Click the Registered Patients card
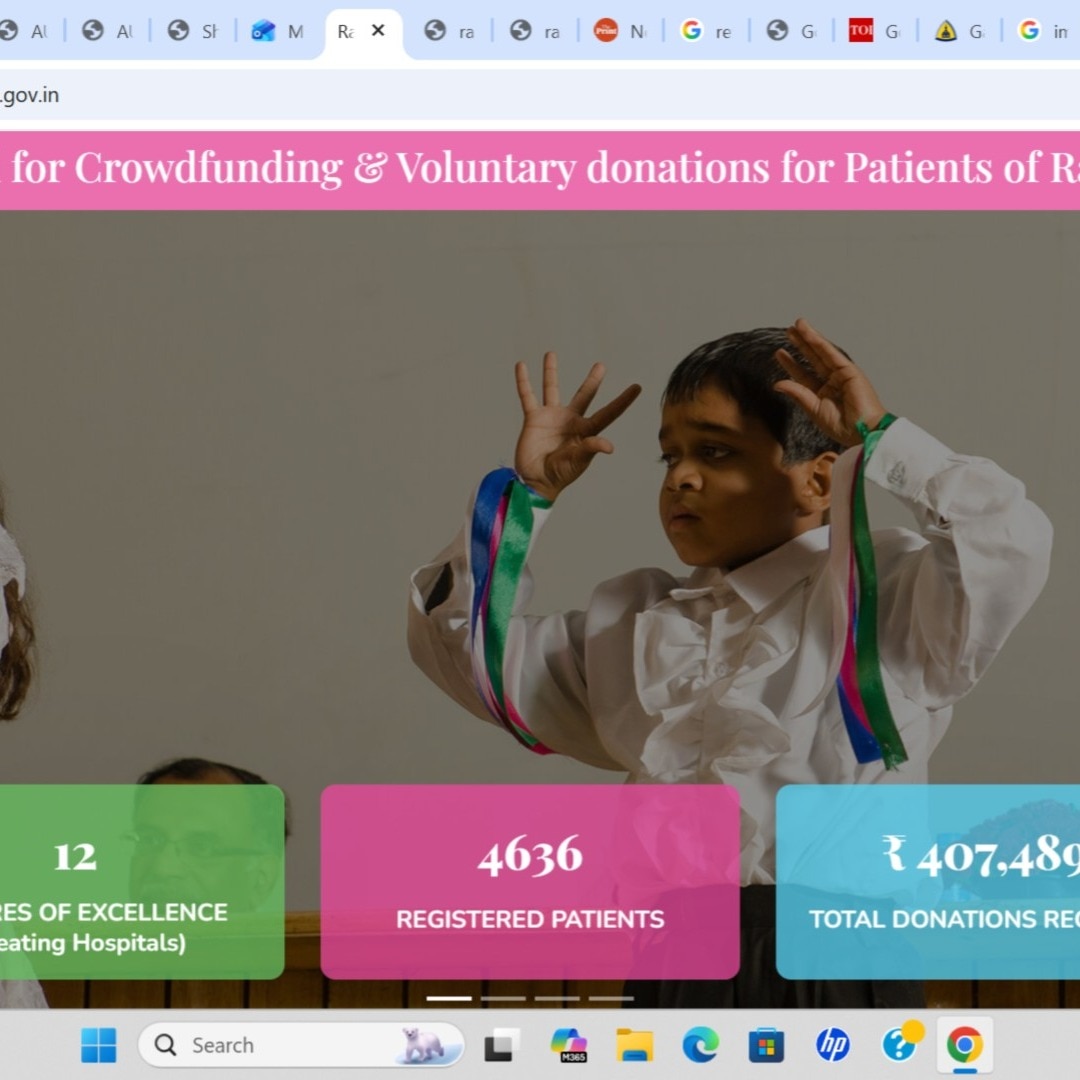 point(530,882)
